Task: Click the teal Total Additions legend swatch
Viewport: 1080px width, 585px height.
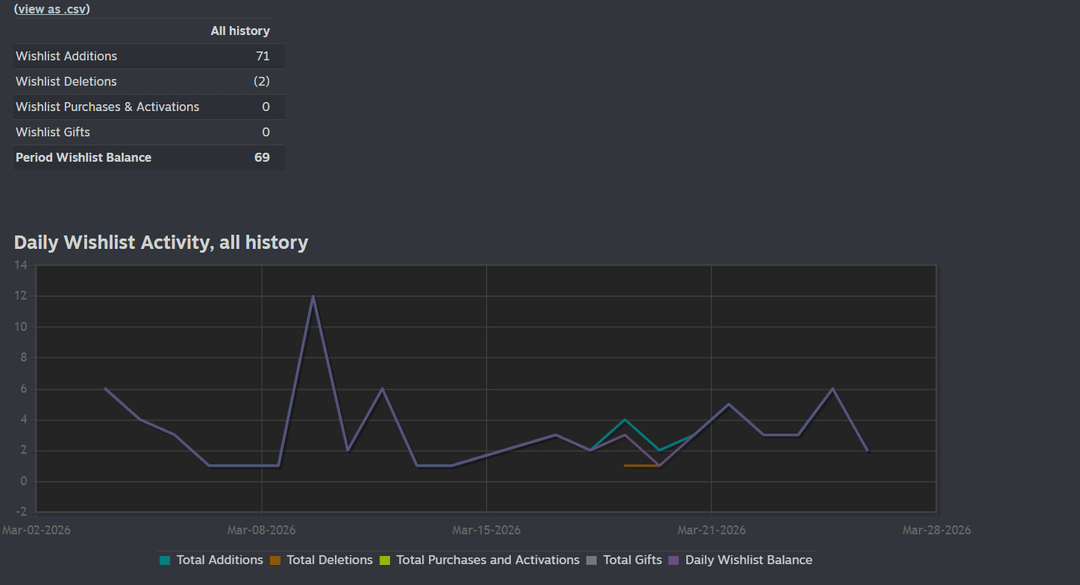Action: [x=165, y=560]
